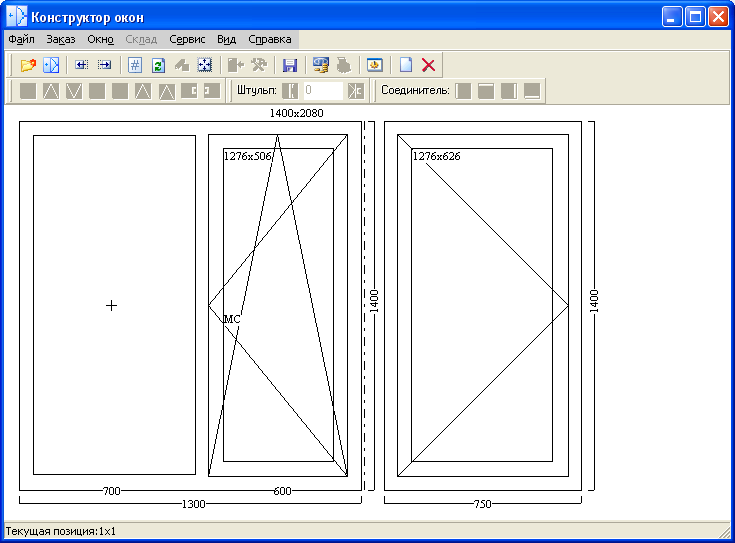The image size is (735, 543).
Task: Click the vertical 1400 dimension beside dashed line
Action: coord(374,302)
